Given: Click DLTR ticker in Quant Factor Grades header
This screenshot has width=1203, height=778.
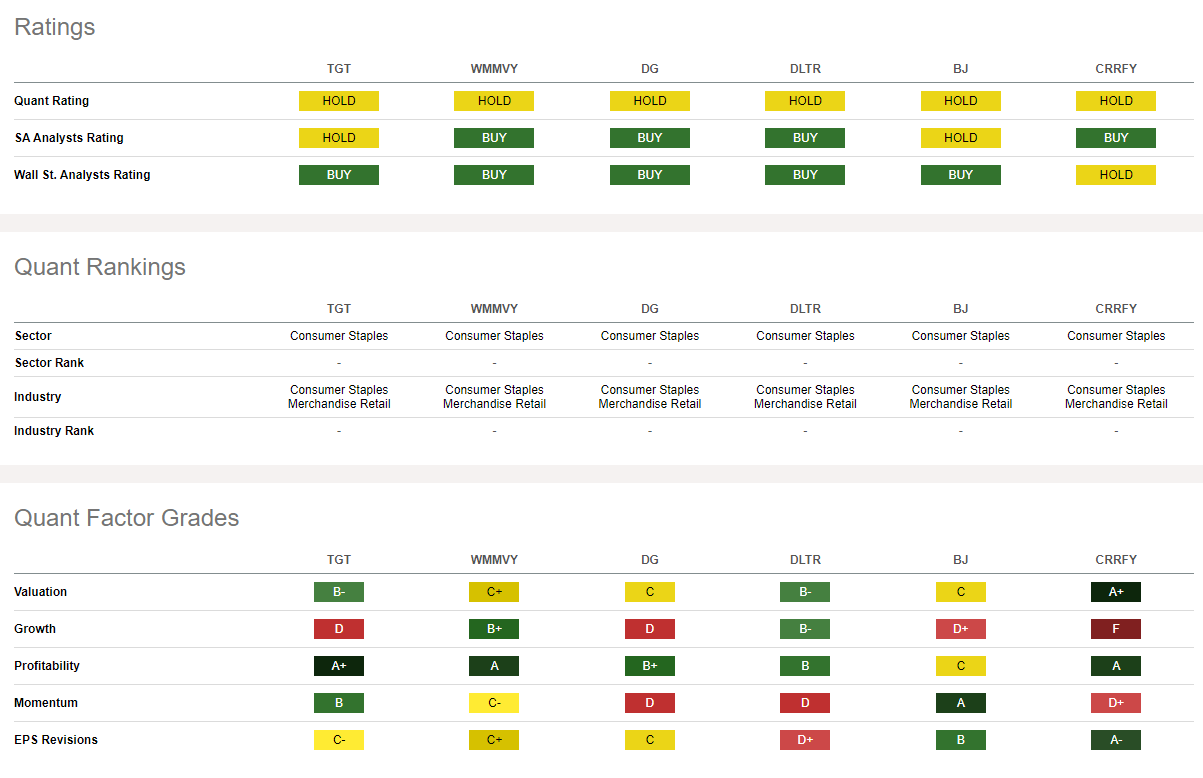Looking at the screenshot, I should click(805, 560).
